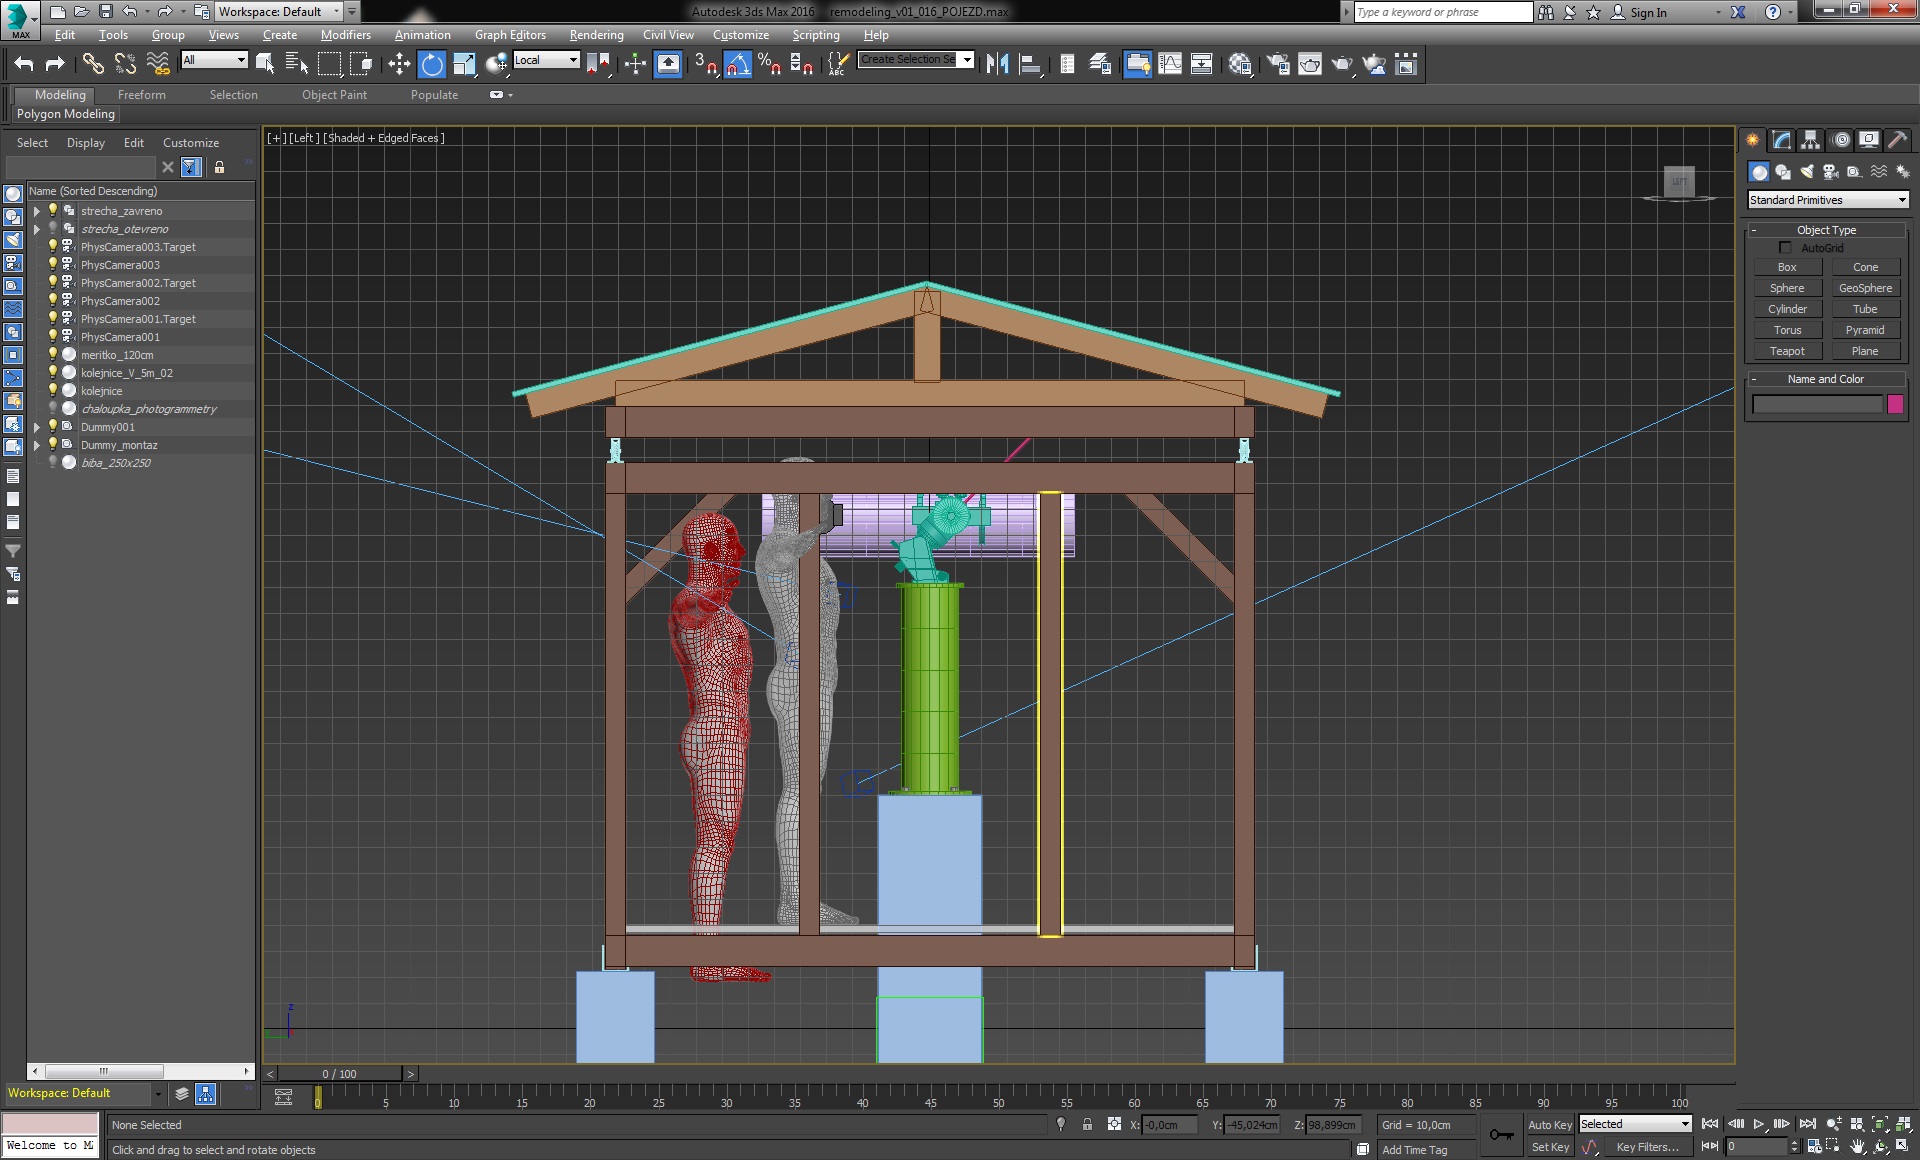This screenshot has width=1920, height=1160.
Task: Select the Unlink Selection tool
Action: point(125,64)
